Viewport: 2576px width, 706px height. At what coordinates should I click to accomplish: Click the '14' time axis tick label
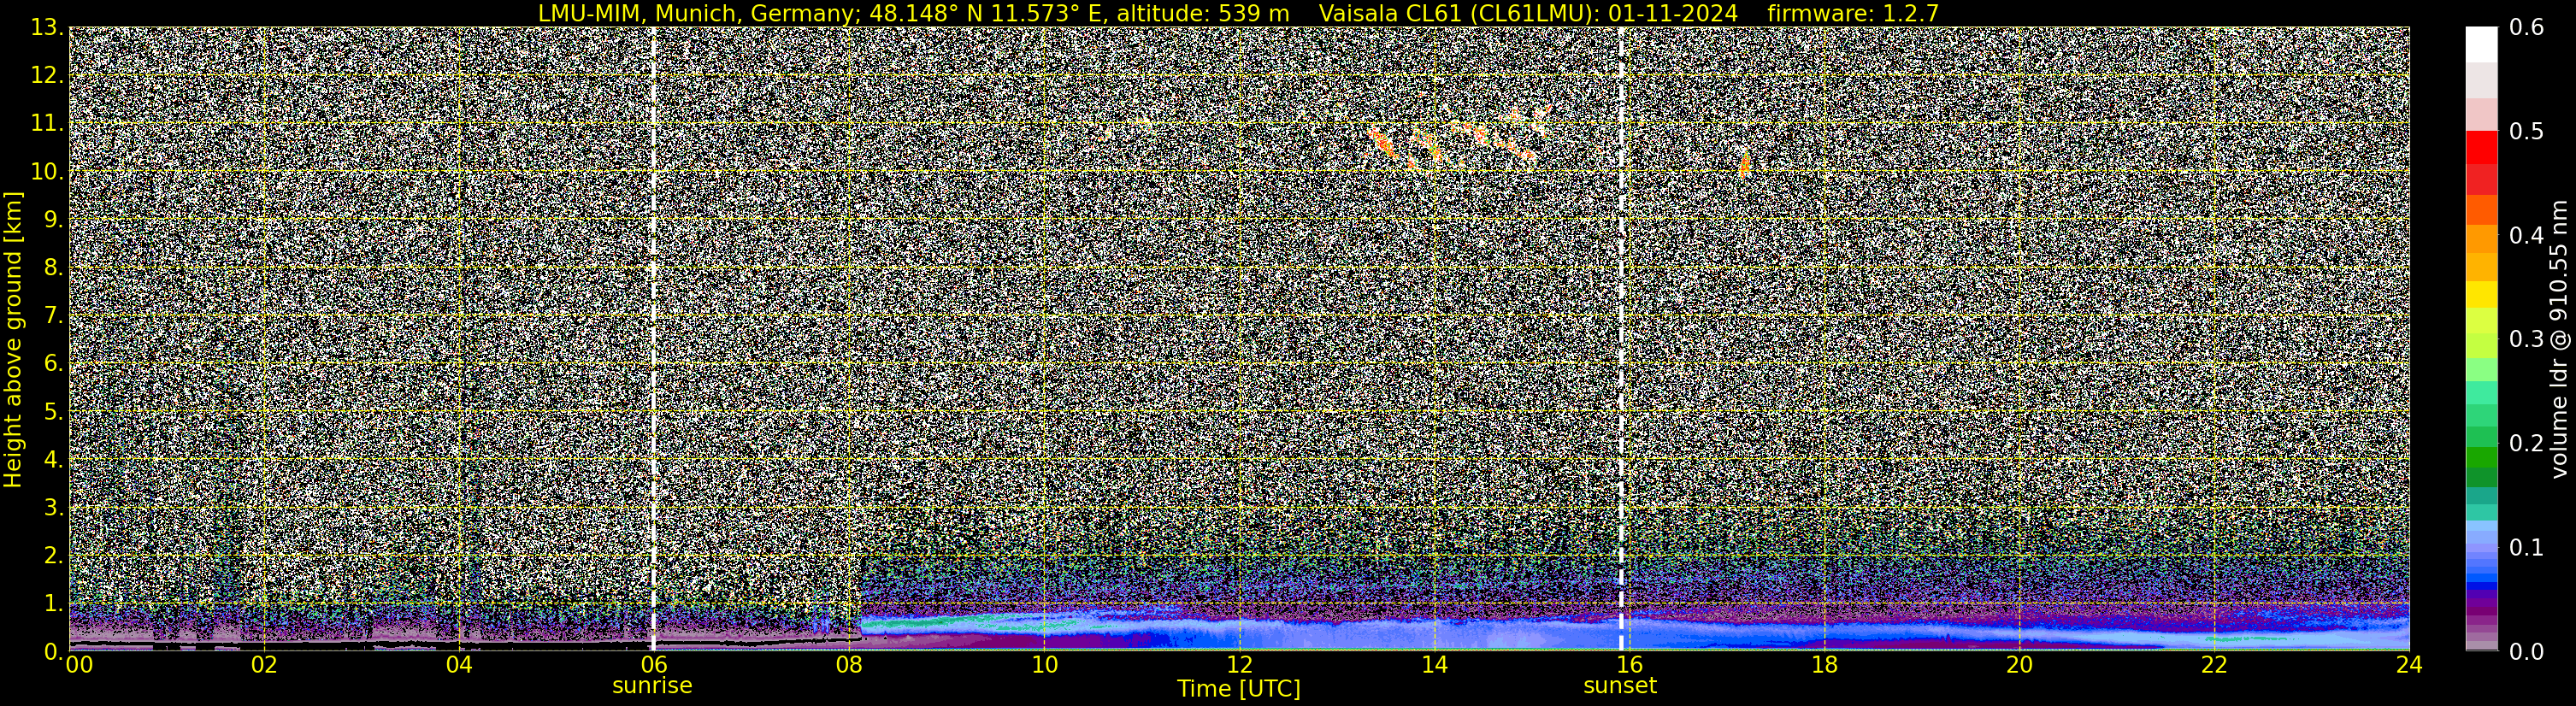point(1434,665)
